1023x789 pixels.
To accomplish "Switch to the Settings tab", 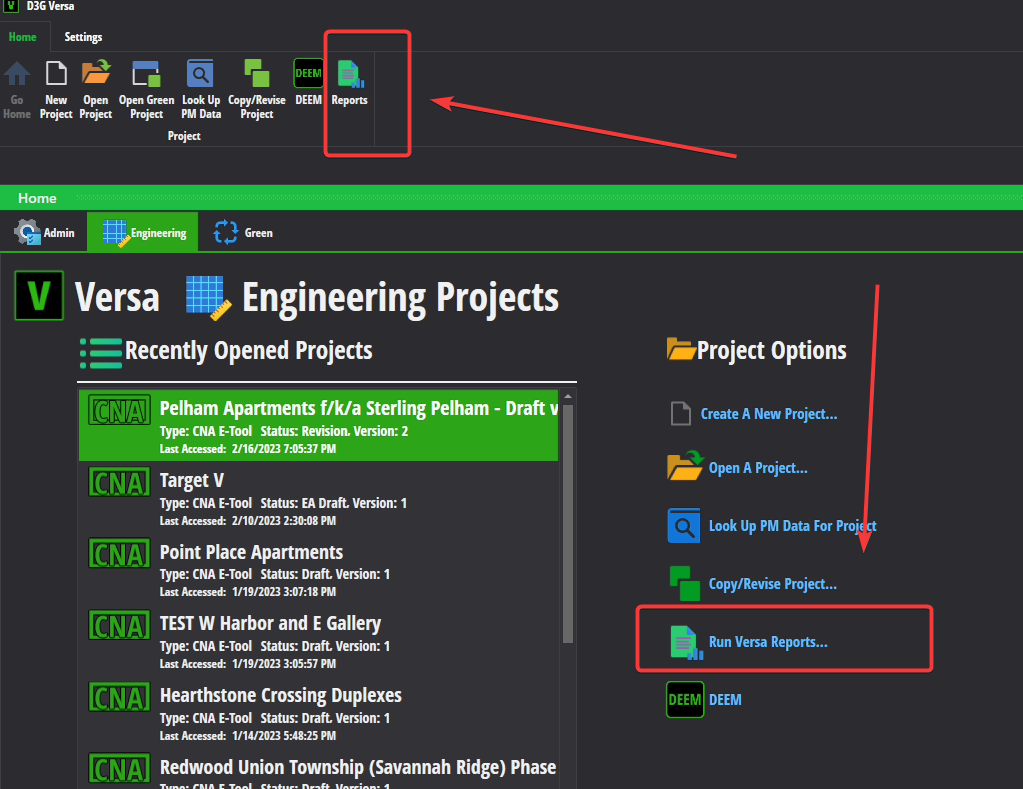I will 83,37.
